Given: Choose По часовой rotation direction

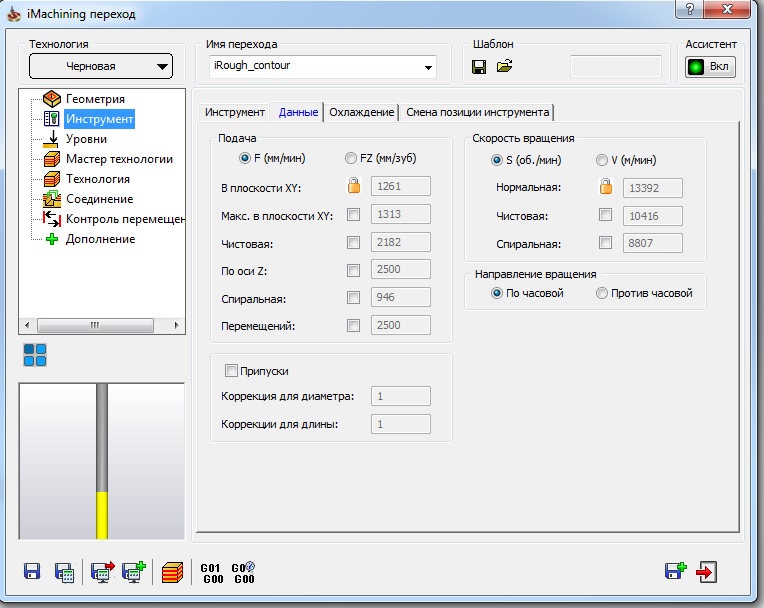Looking at the screenshot, I should coord(497,293).
